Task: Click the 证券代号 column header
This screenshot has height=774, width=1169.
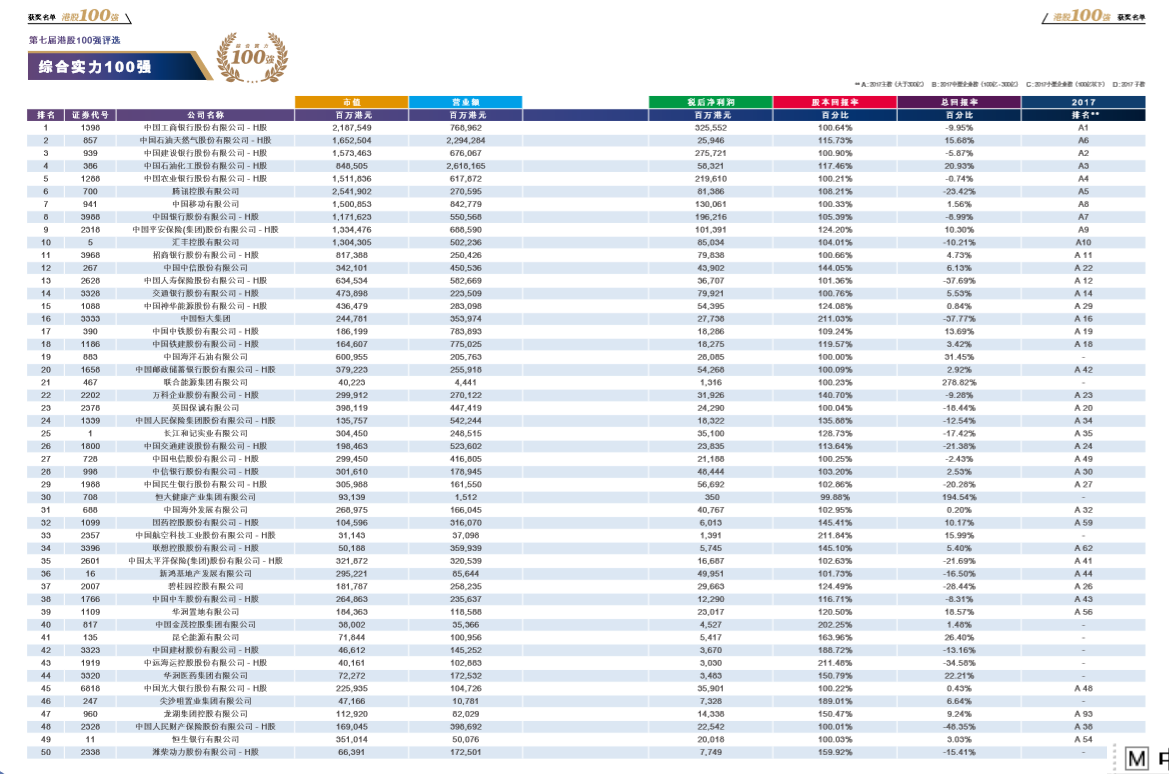Action: (91, 115)
